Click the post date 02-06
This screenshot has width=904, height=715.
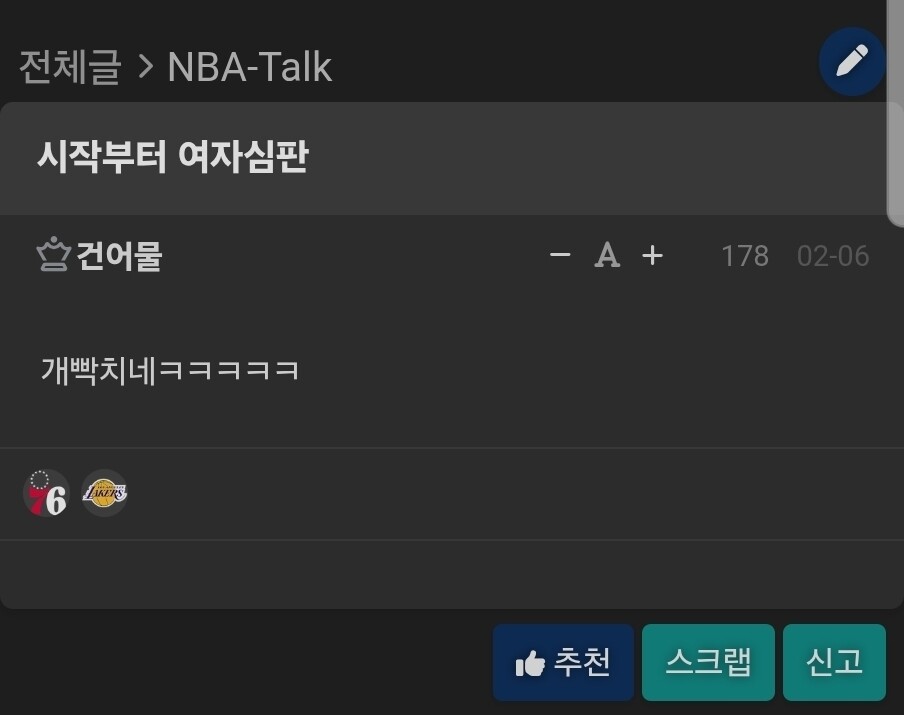click(x=833, y=256)
